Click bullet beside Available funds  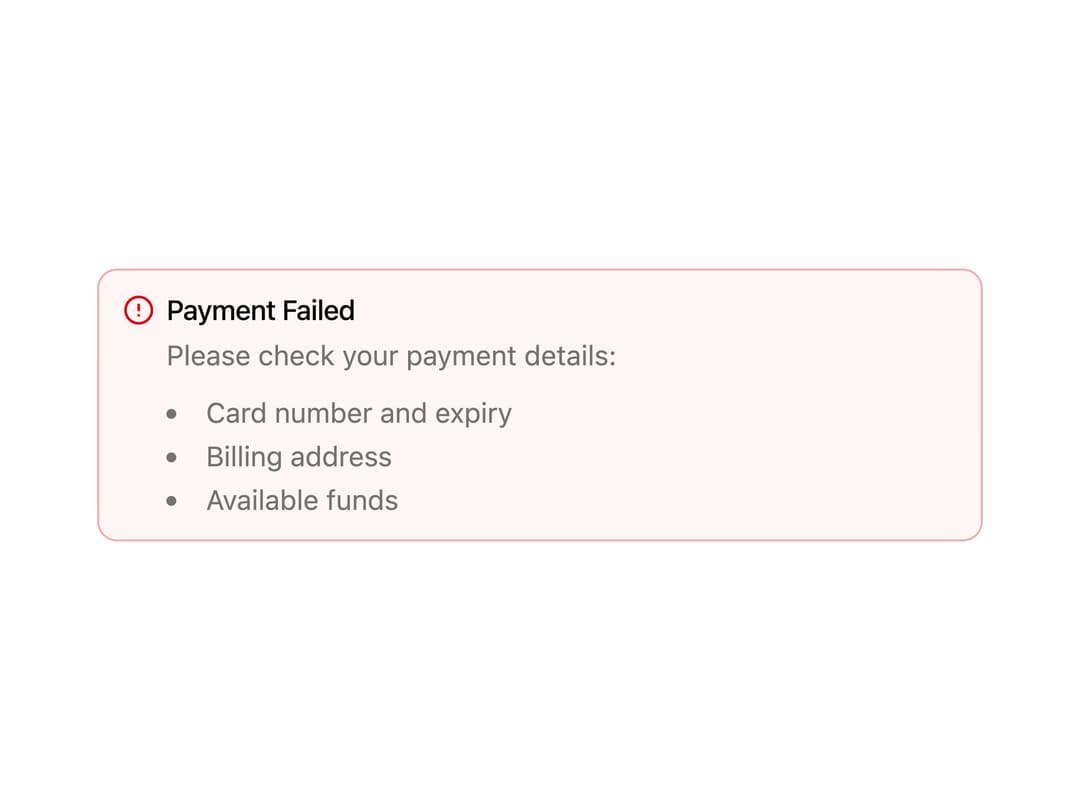point(172,501)
